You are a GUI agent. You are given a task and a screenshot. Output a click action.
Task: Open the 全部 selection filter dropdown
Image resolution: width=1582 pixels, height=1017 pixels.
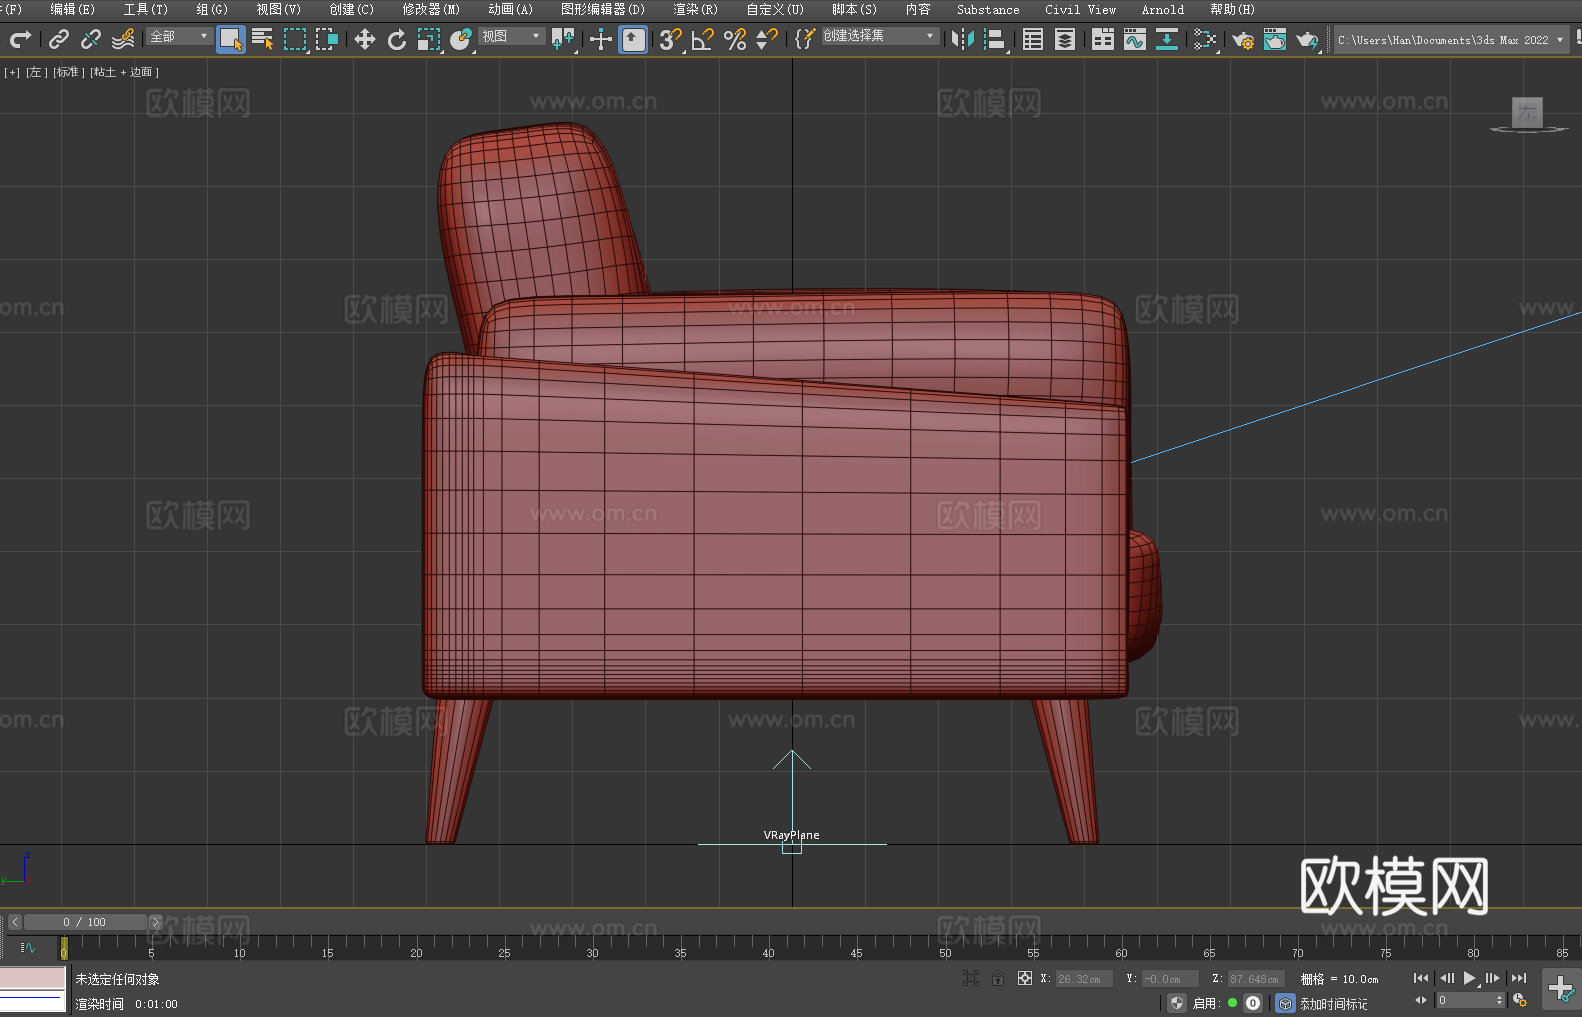[179, 36]
